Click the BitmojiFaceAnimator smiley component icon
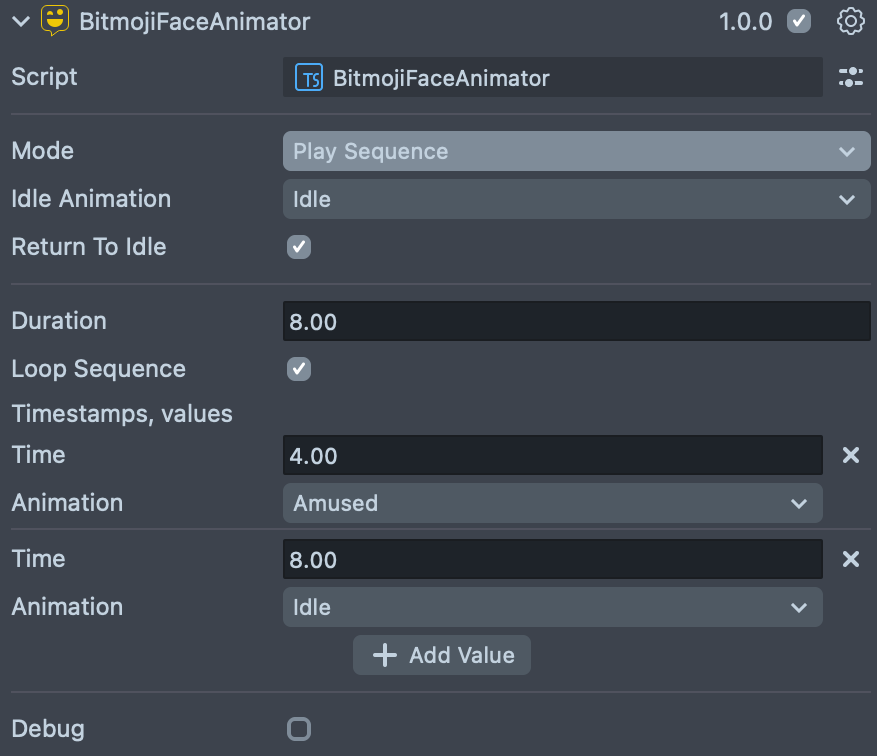 point(55,21)
